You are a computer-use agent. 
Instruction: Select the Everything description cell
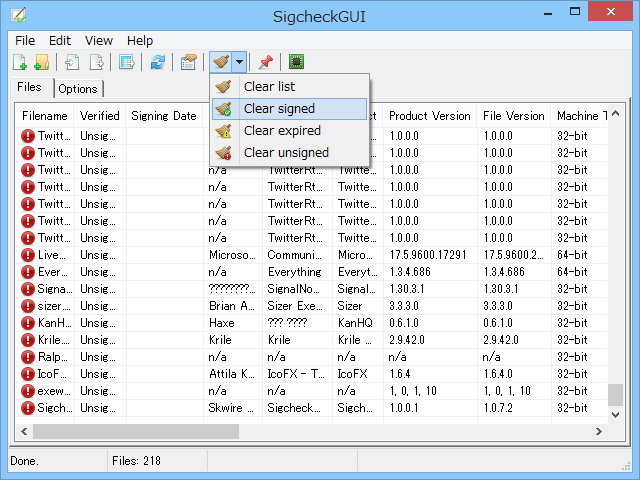[x=295, y=272]
